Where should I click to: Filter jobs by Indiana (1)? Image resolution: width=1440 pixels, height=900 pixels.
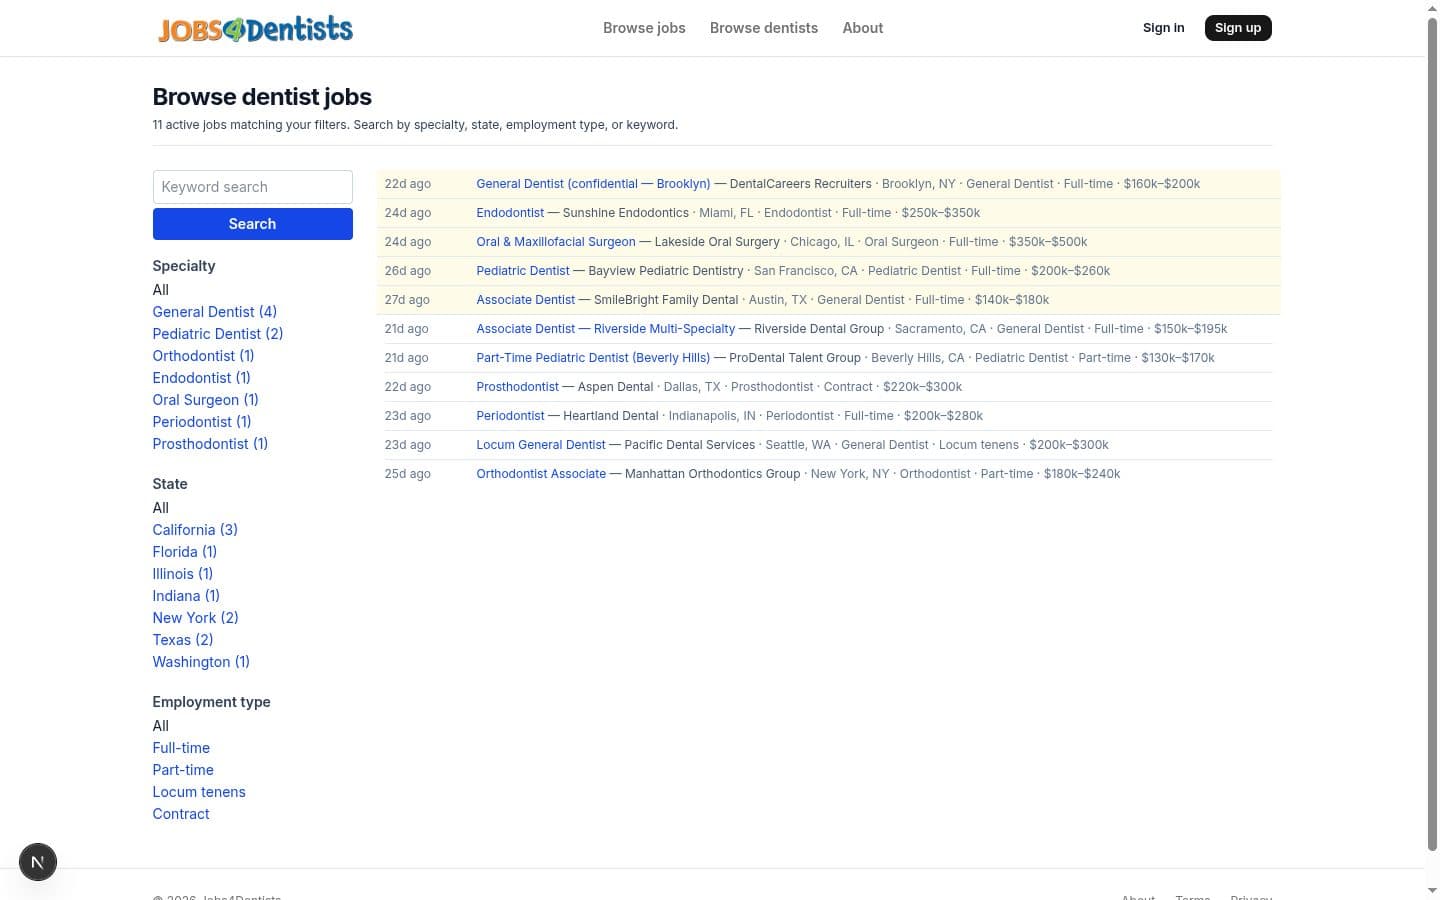pyautogui.click(x=186, y=596)
